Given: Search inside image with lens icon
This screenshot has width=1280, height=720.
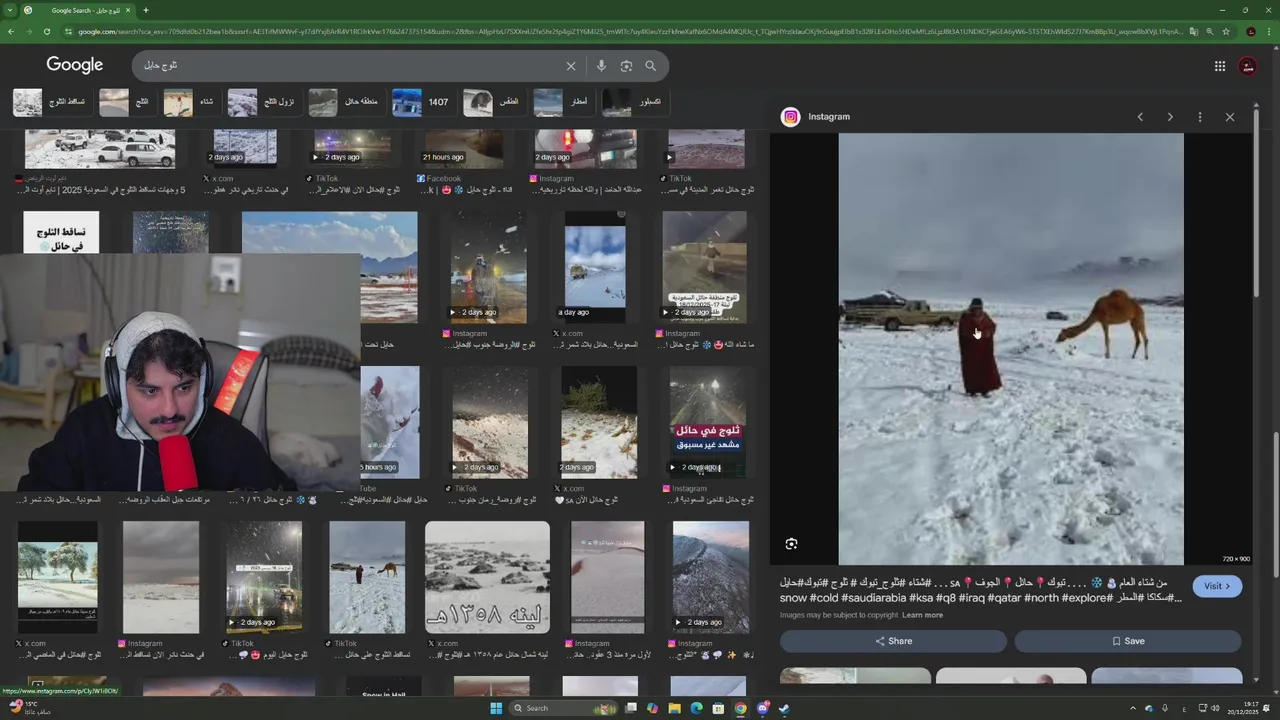Looking at the screenshot, I should pos(791,544).
